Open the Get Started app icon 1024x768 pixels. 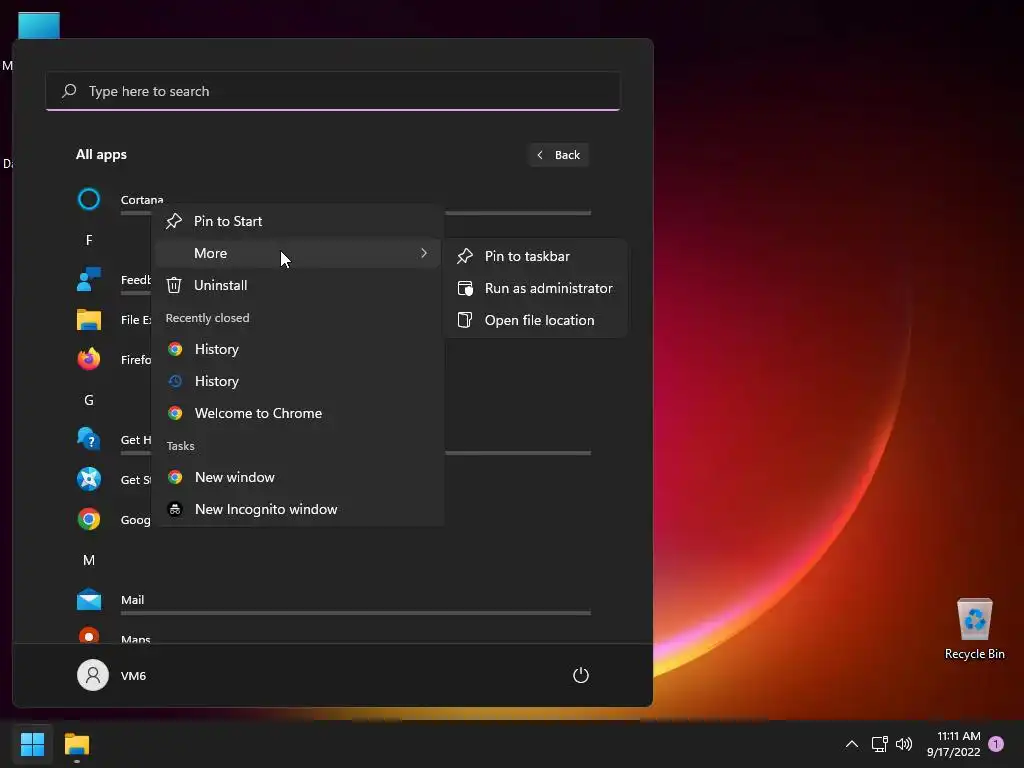pyautogui.click(x=89, y=479)
